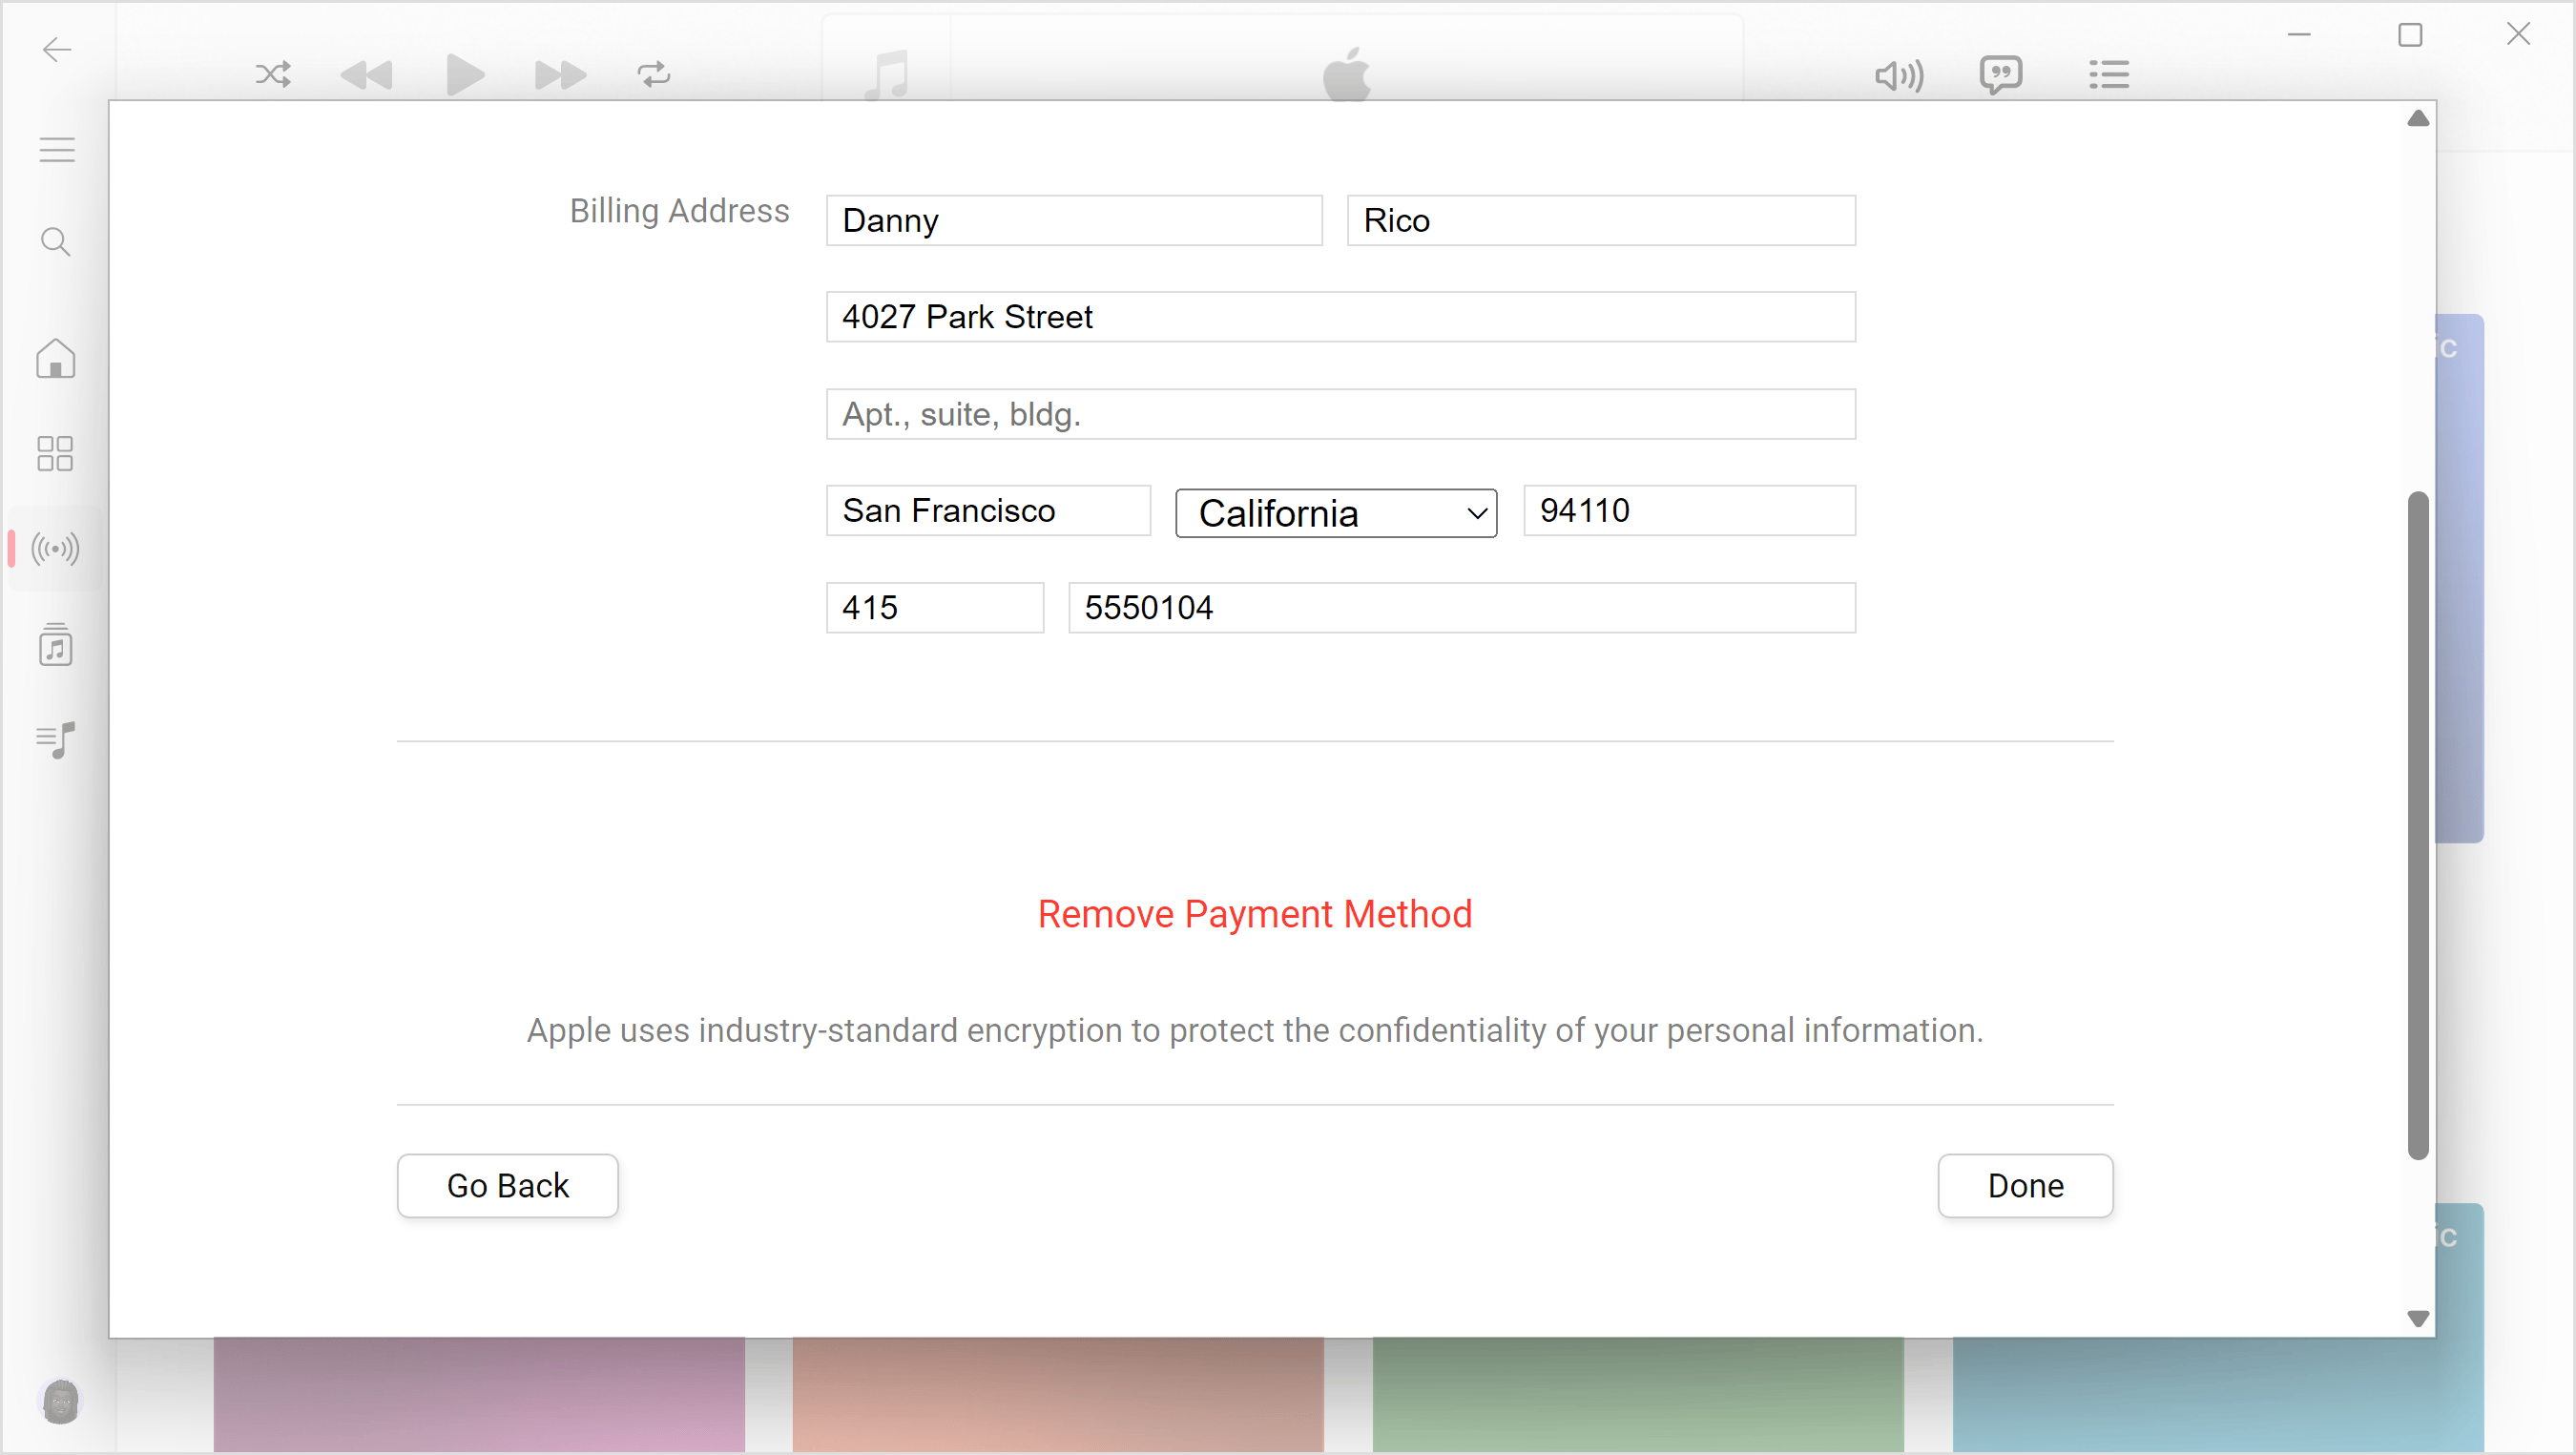Click the play button icon
The width and height of the screenshot is (2576, 1455).
(464, 74)
